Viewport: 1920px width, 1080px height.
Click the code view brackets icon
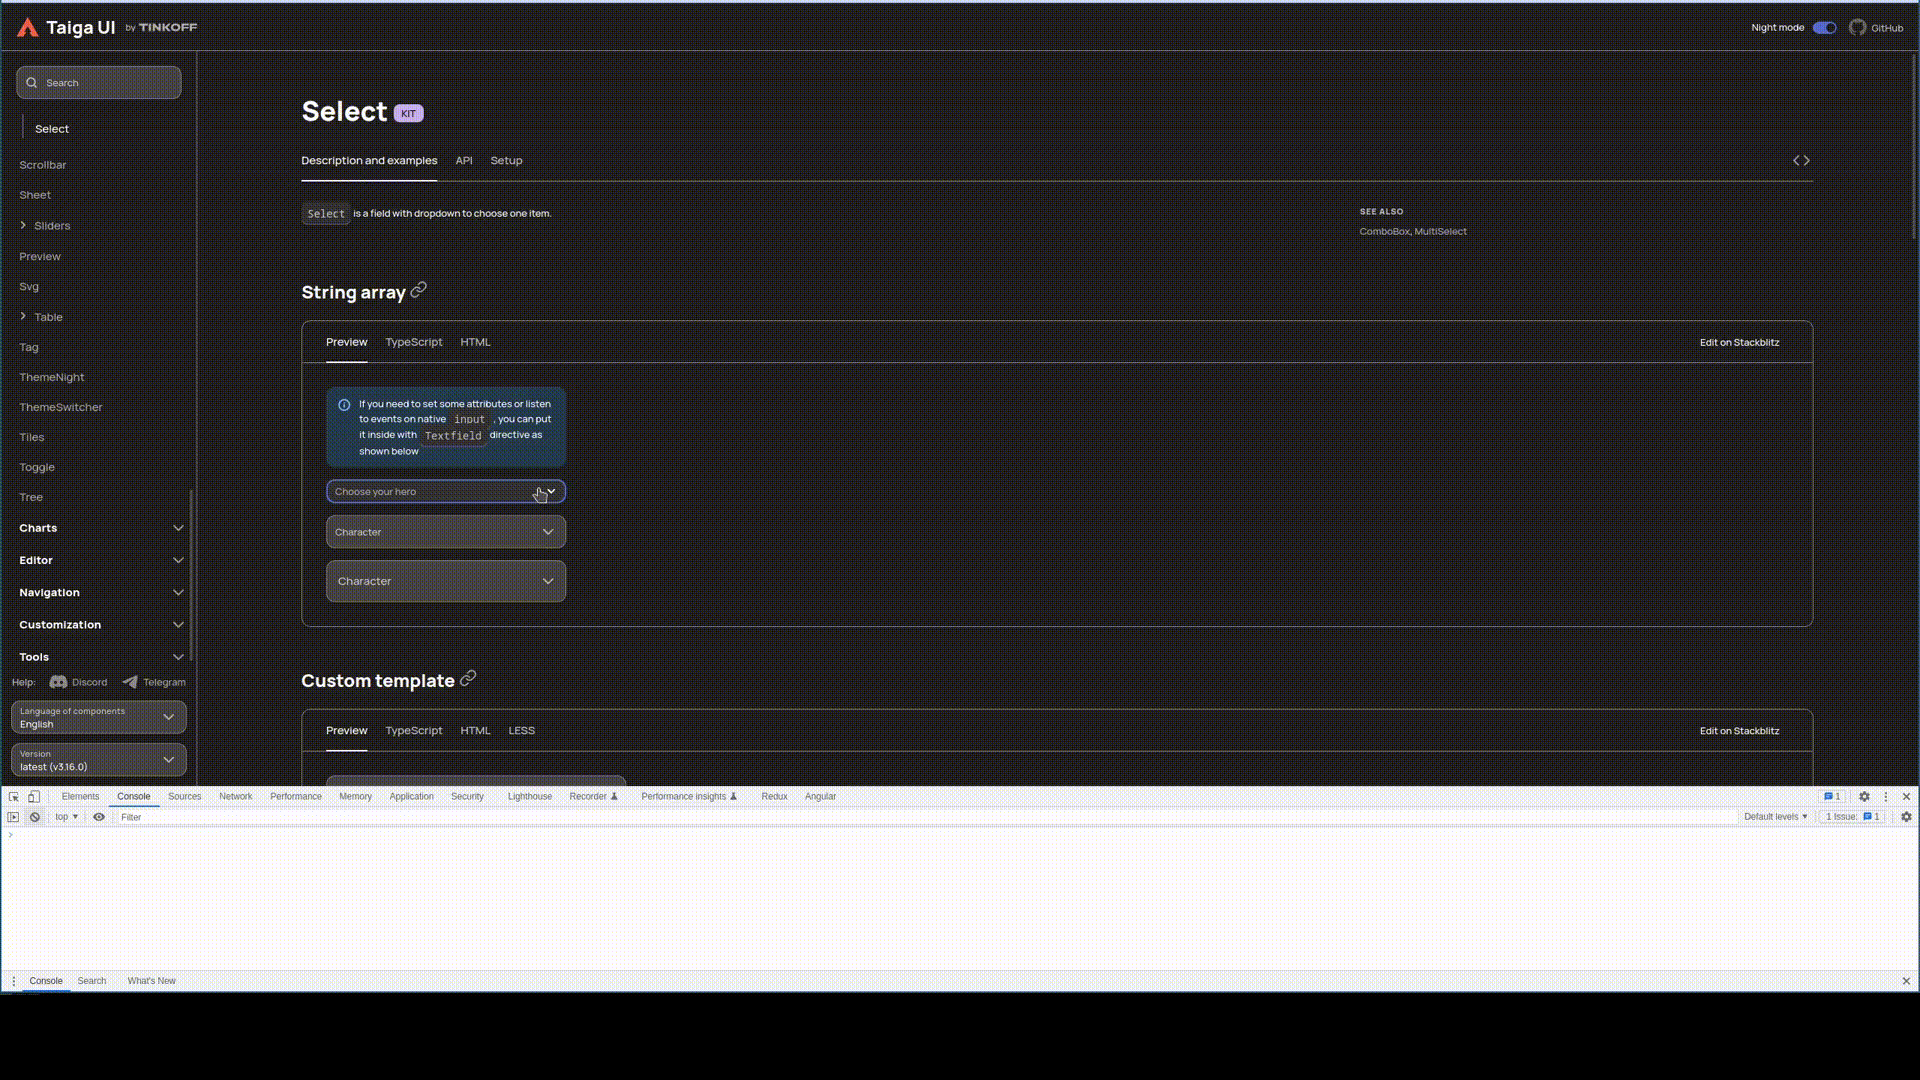tap(1801, 161)
